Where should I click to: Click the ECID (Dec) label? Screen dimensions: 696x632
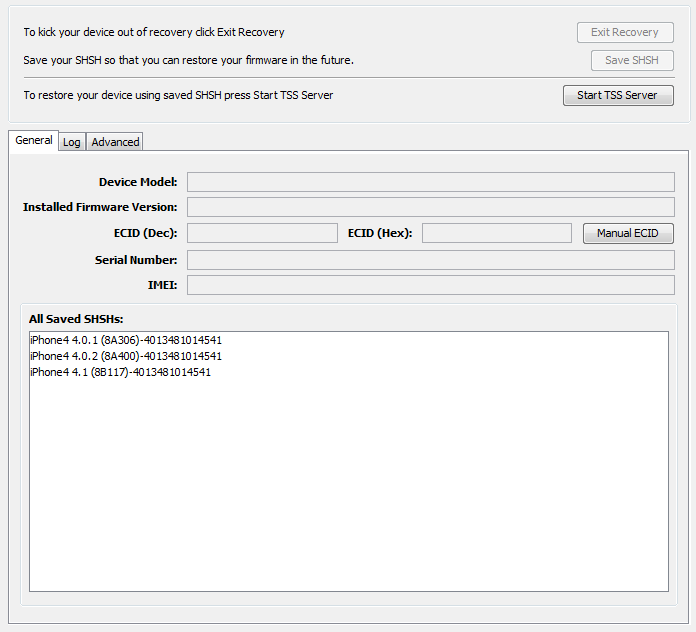point(146,233)
